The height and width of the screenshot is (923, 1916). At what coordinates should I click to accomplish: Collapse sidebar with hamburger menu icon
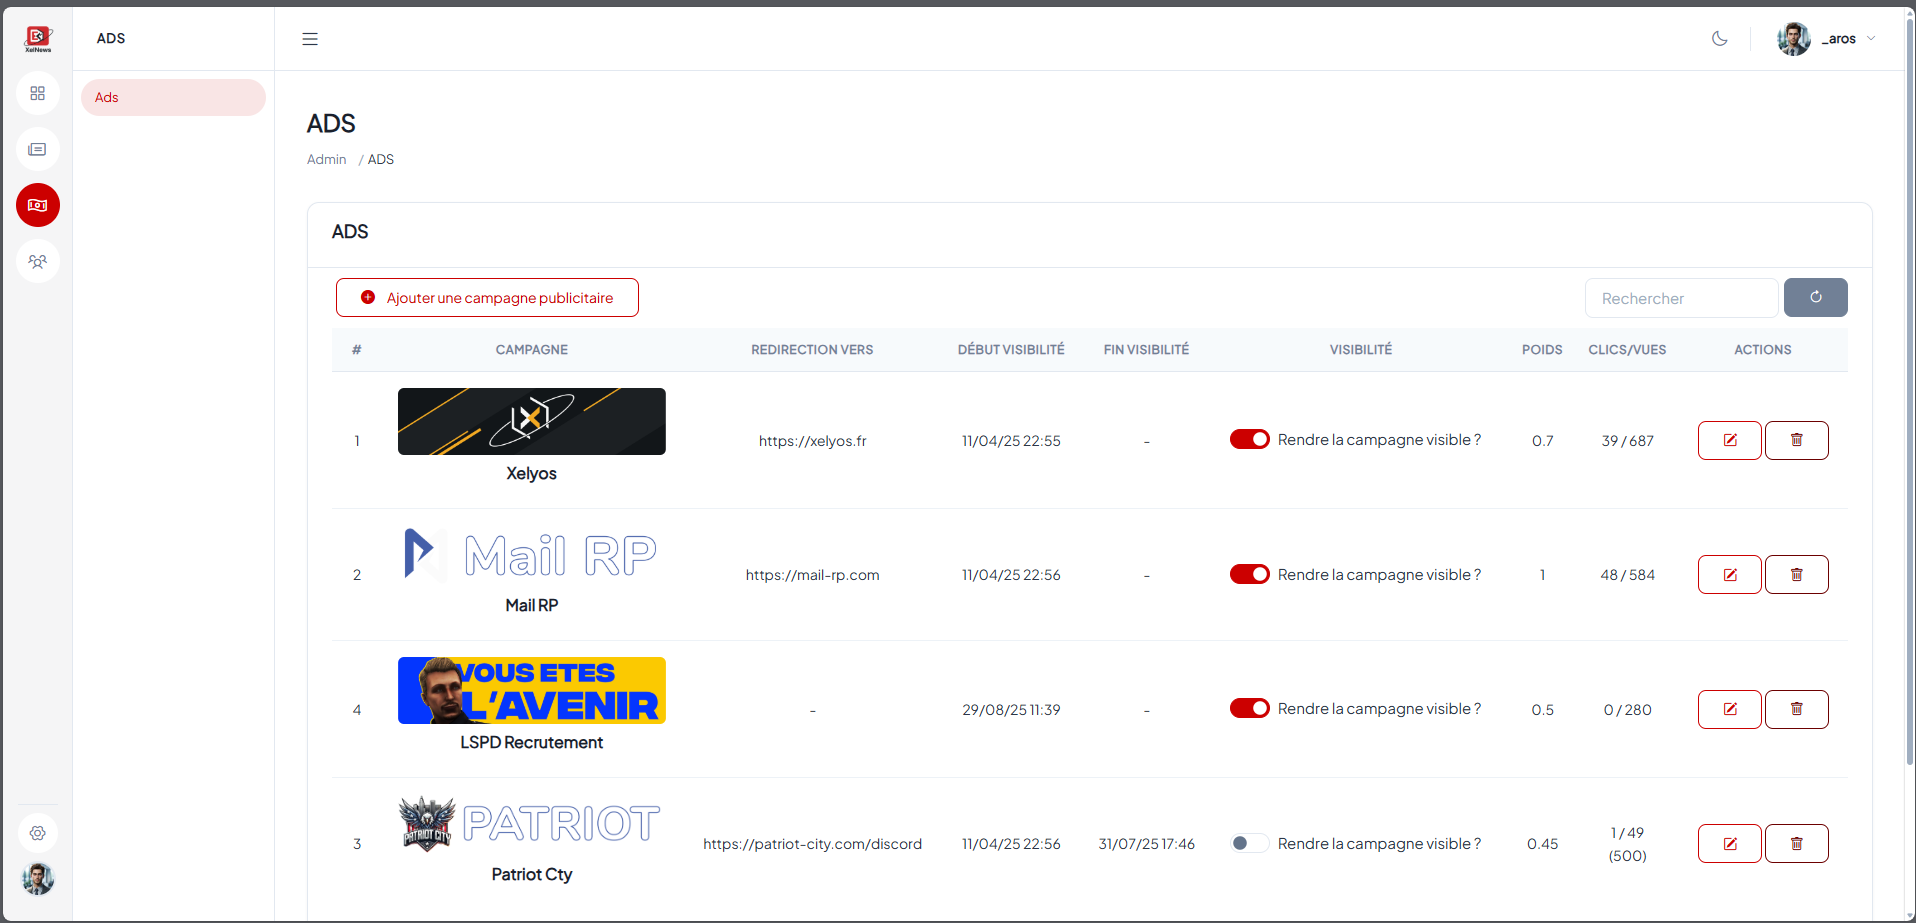tap(310, 39)
